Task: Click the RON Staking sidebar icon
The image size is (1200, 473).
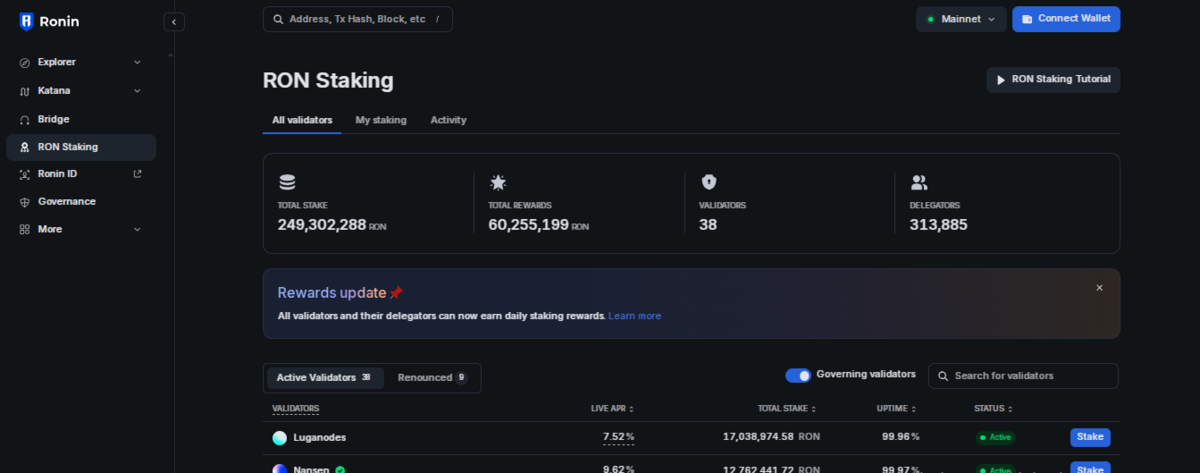Action: (x=25, y=147)
